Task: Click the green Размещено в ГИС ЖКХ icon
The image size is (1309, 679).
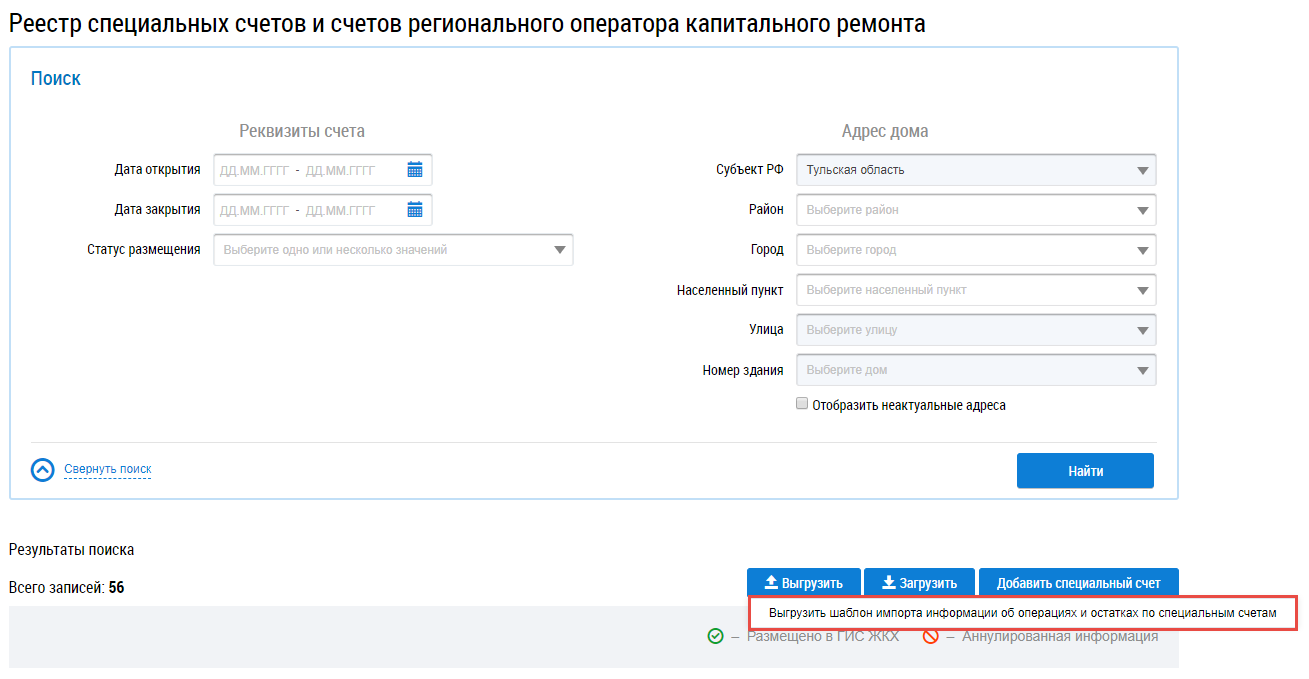Action: pyautogui.click(x=715, y=636)
